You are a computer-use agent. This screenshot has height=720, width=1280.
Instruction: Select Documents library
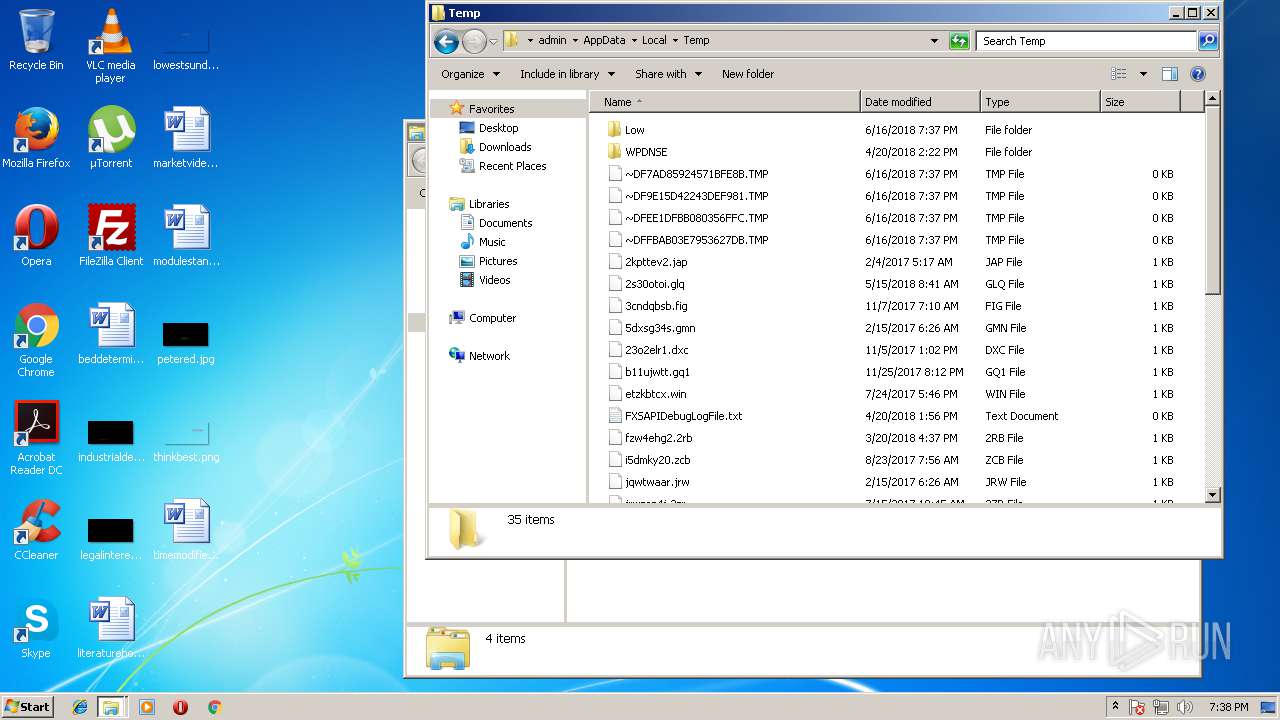(x=505, y=223)
